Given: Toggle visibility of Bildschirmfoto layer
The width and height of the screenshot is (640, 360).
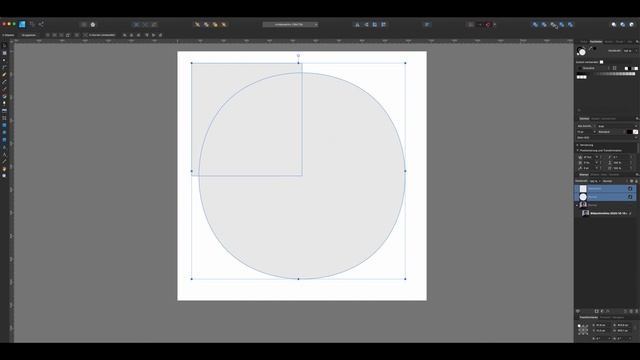Looking at the screenshot, I should coord(630,213).
